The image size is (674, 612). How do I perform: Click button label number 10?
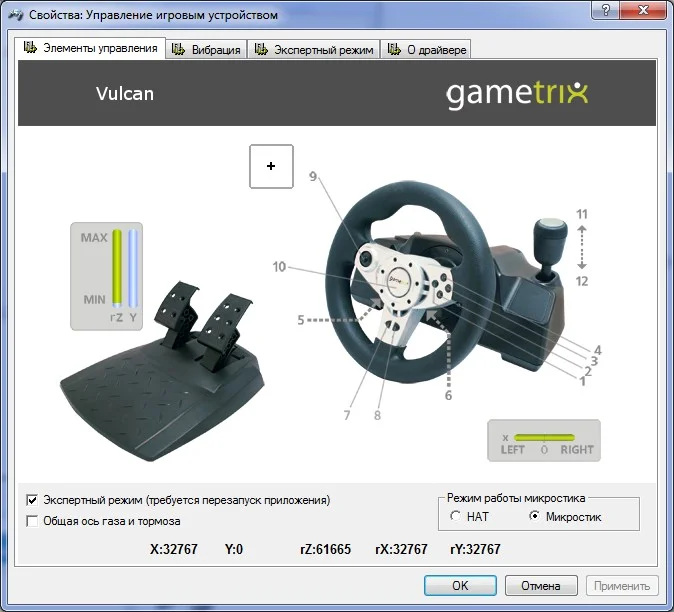point(279,267)
